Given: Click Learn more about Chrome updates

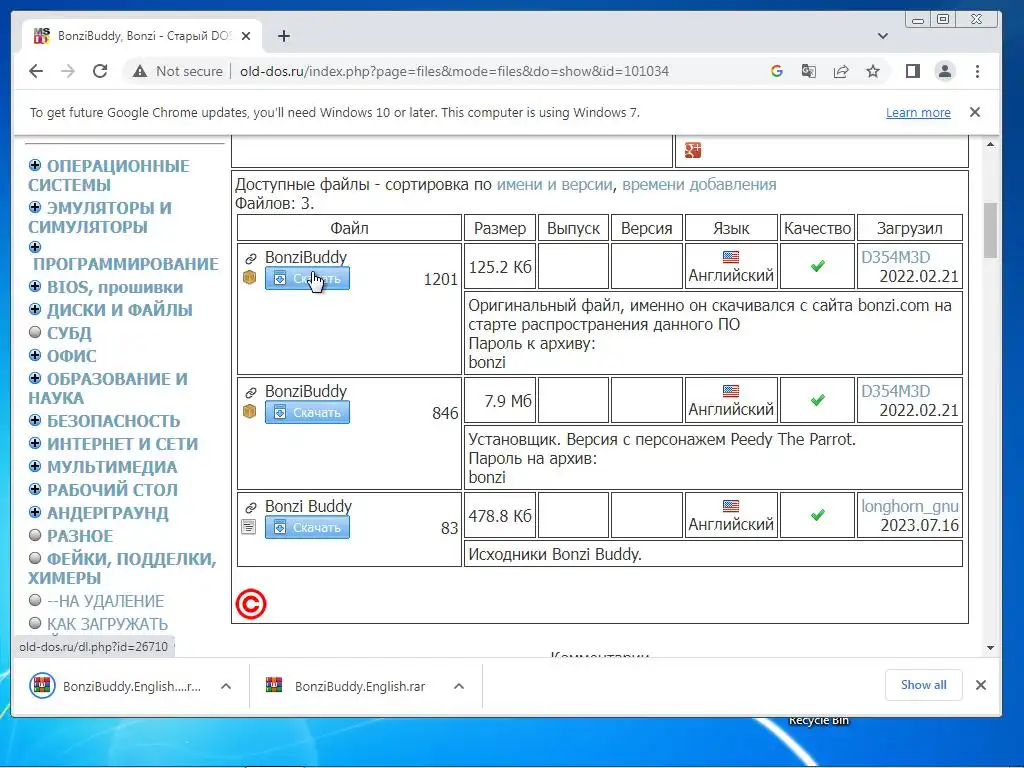Looking at the screenshot, I should 918,112.
